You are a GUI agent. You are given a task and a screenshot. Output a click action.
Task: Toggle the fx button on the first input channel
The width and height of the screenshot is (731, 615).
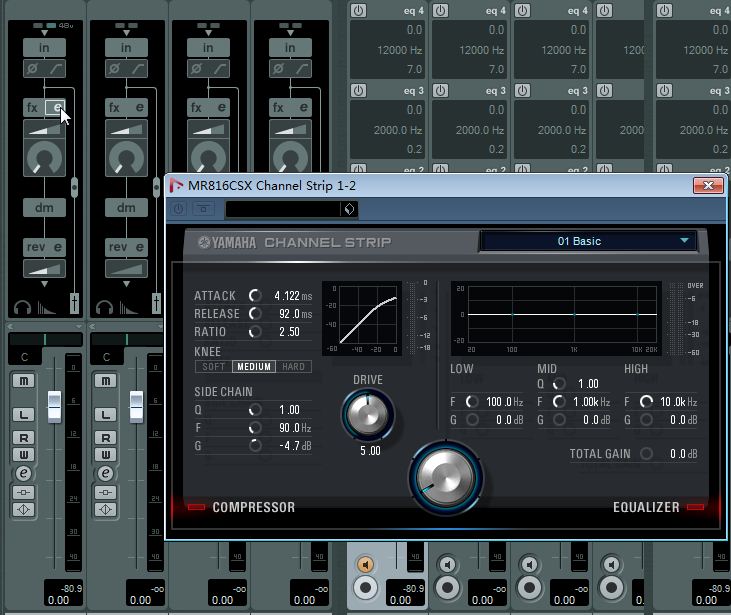(x=33, y=108)
